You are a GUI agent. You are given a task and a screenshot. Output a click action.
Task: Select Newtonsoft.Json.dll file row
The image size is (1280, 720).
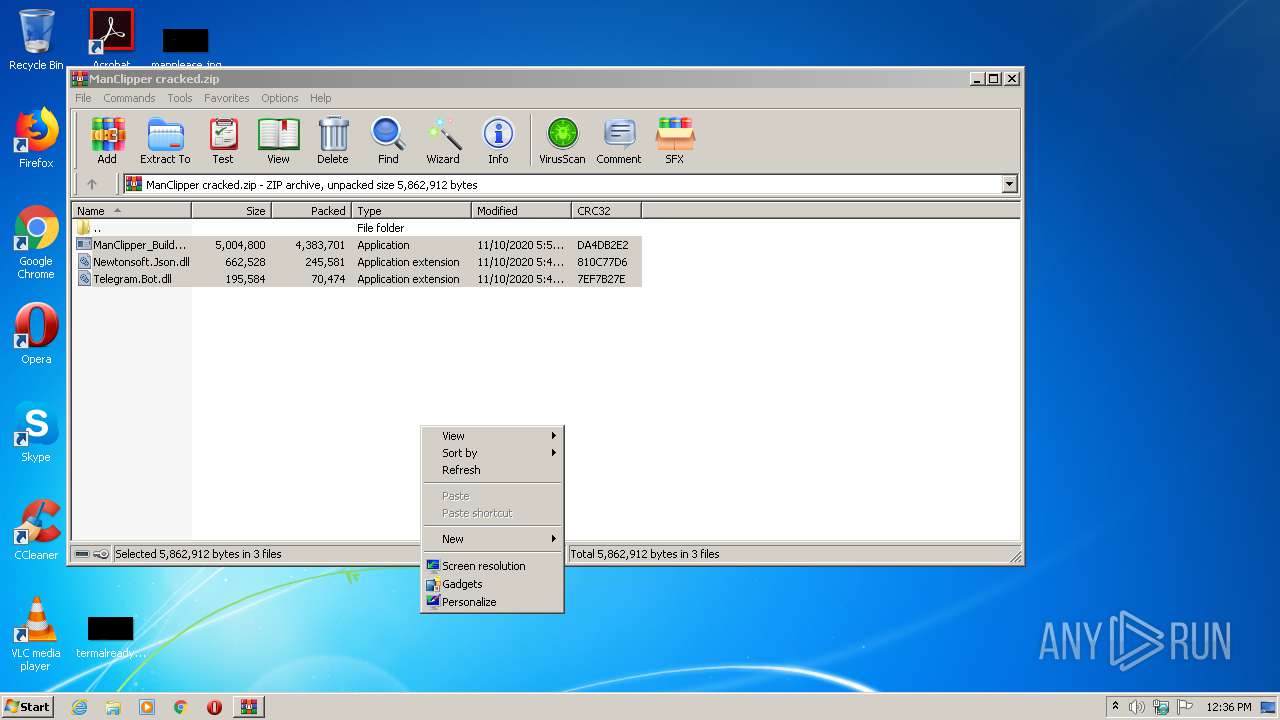point(357,262)
